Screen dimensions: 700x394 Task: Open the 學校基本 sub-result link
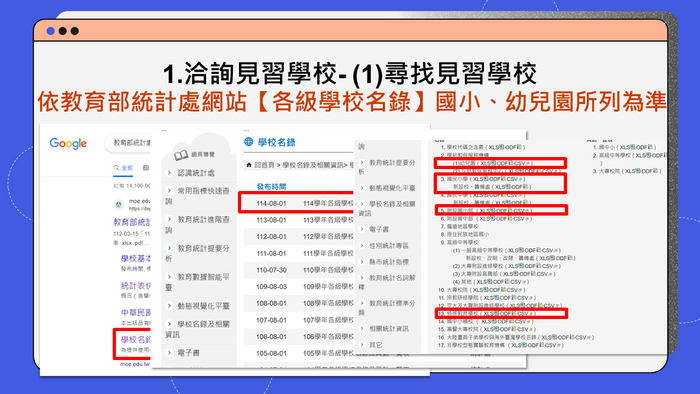pos(136,258)
